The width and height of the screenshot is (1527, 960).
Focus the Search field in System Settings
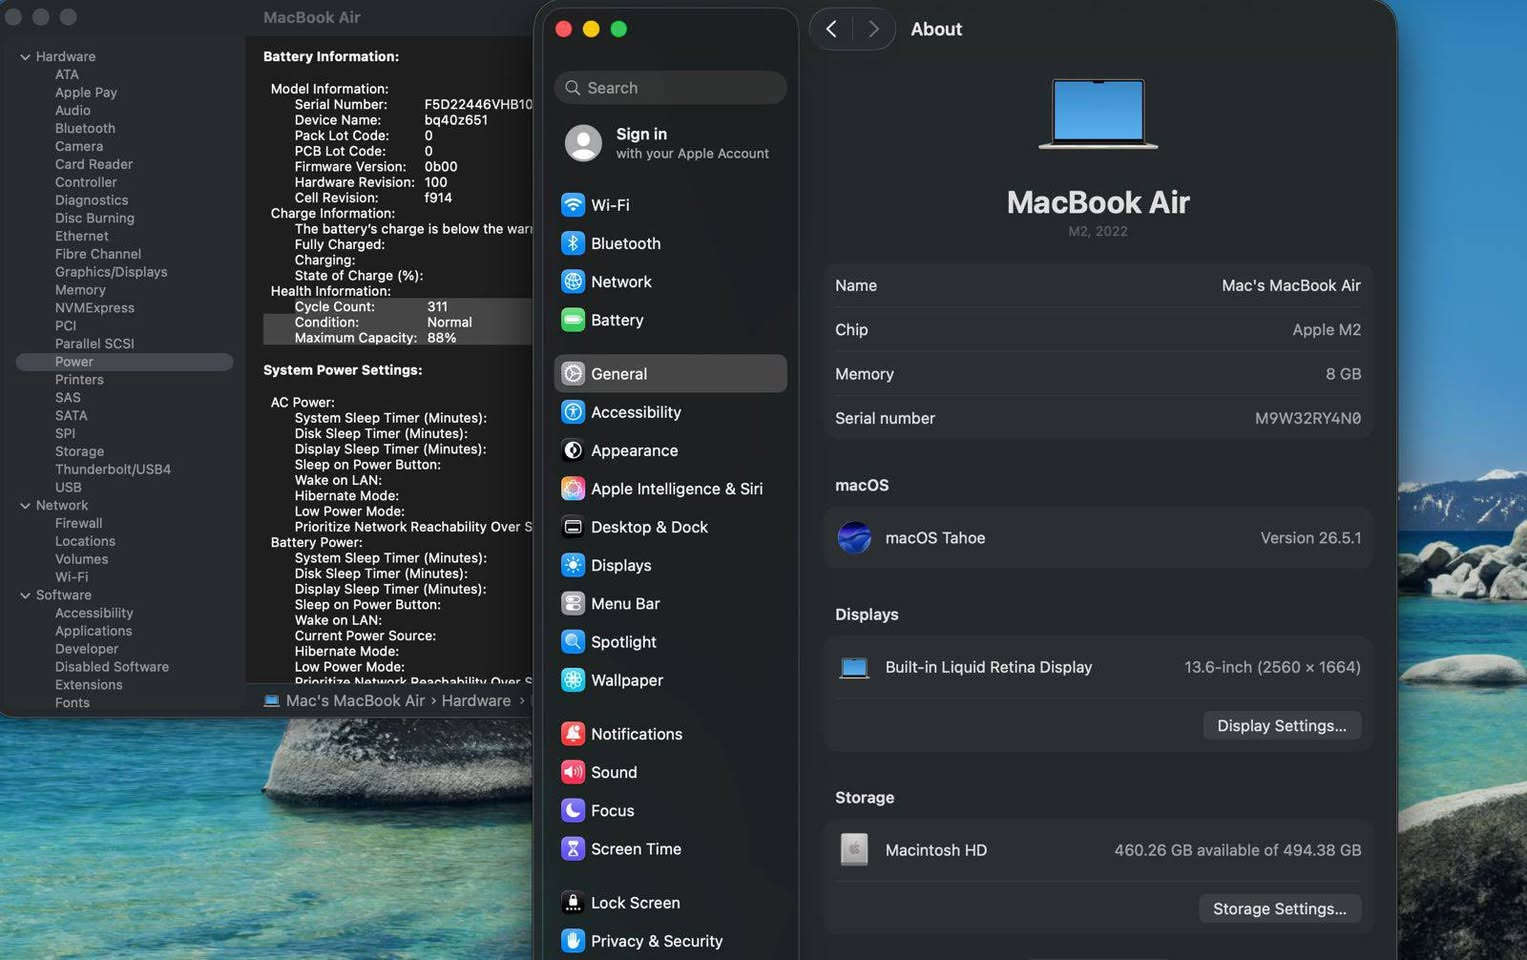[670, 88]
